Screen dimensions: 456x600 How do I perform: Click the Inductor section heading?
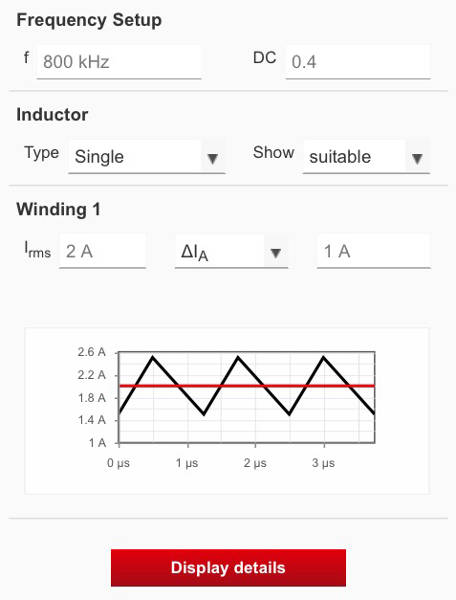(52, 115)
